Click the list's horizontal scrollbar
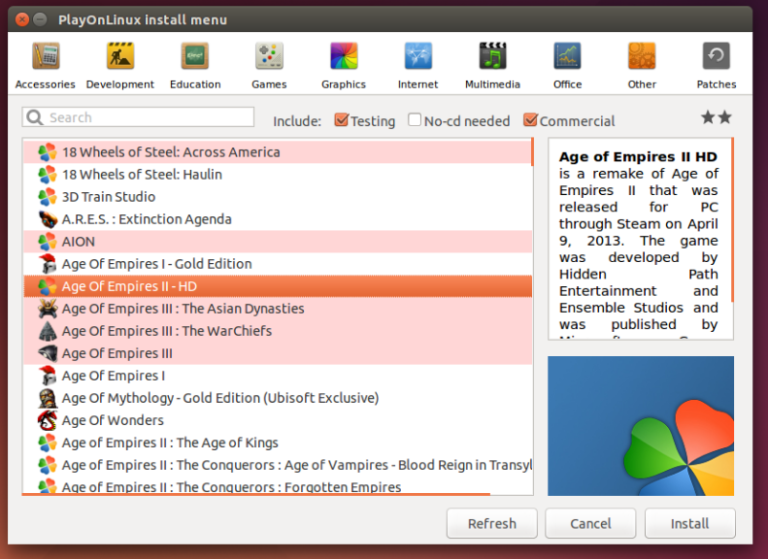Viewport: 768px width, 559px height. pos(256,494)
